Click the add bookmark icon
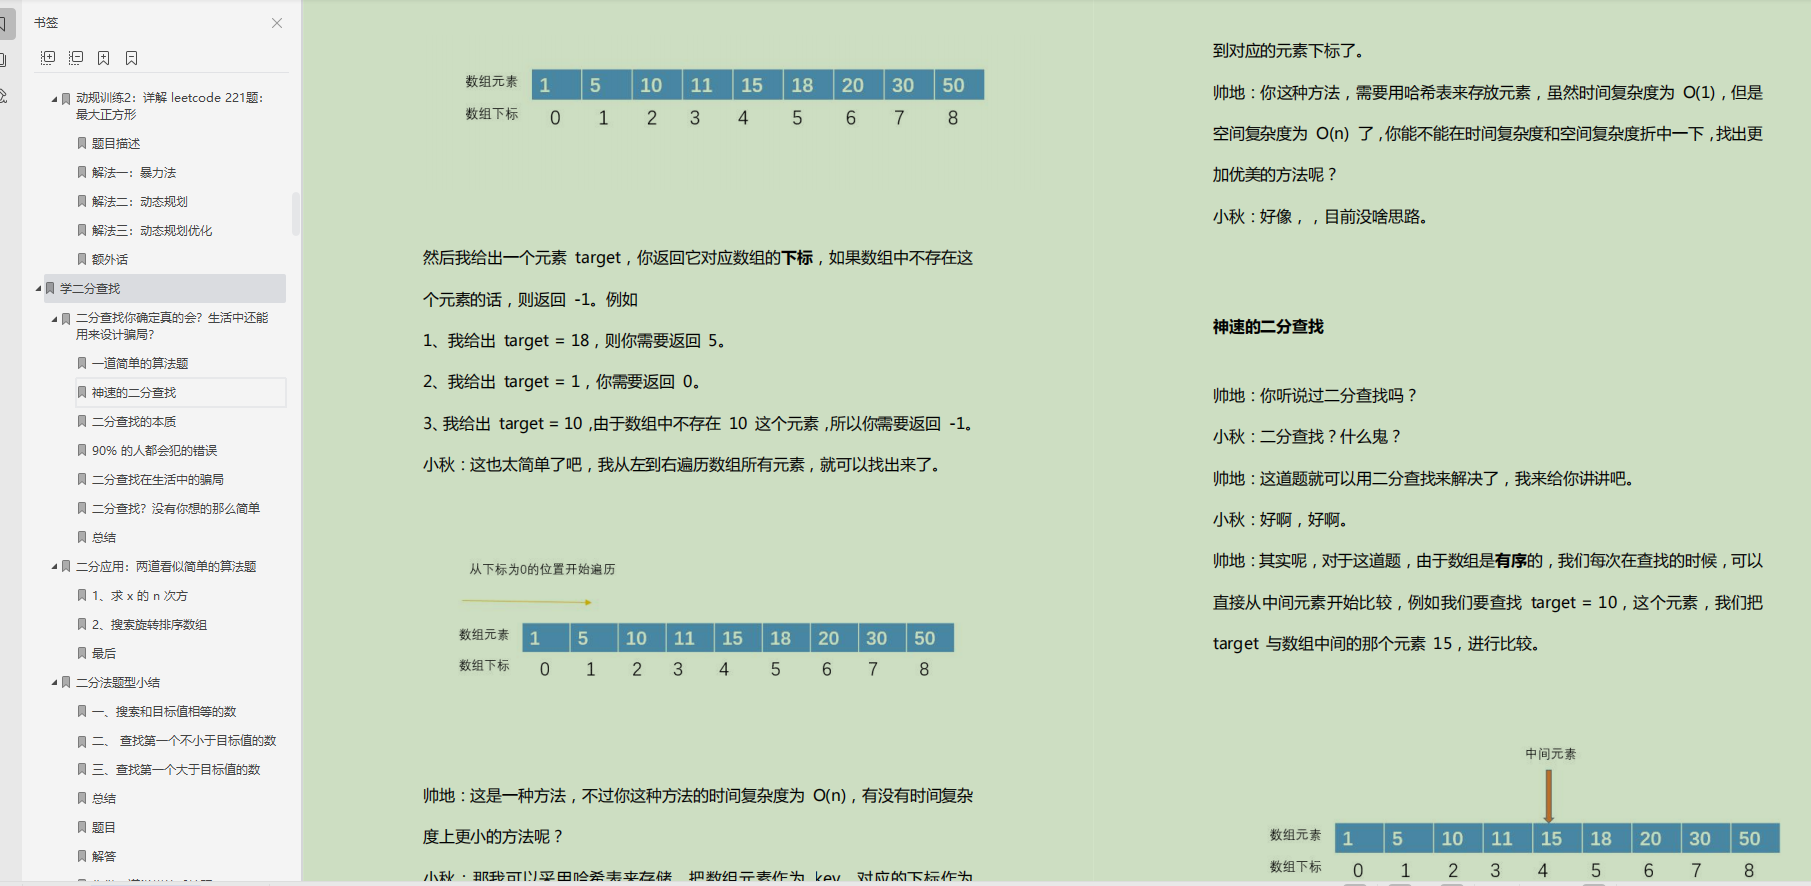 point(103,58)
